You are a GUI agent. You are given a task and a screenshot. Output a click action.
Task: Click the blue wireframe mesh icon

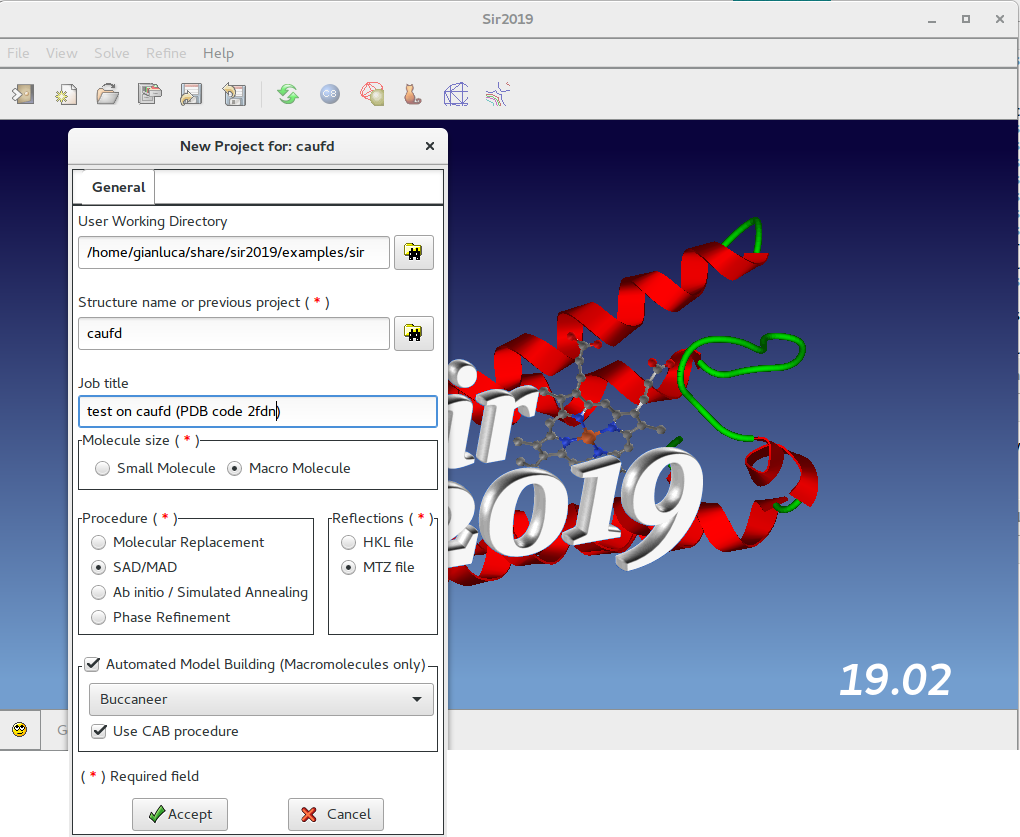coord(456,94)
